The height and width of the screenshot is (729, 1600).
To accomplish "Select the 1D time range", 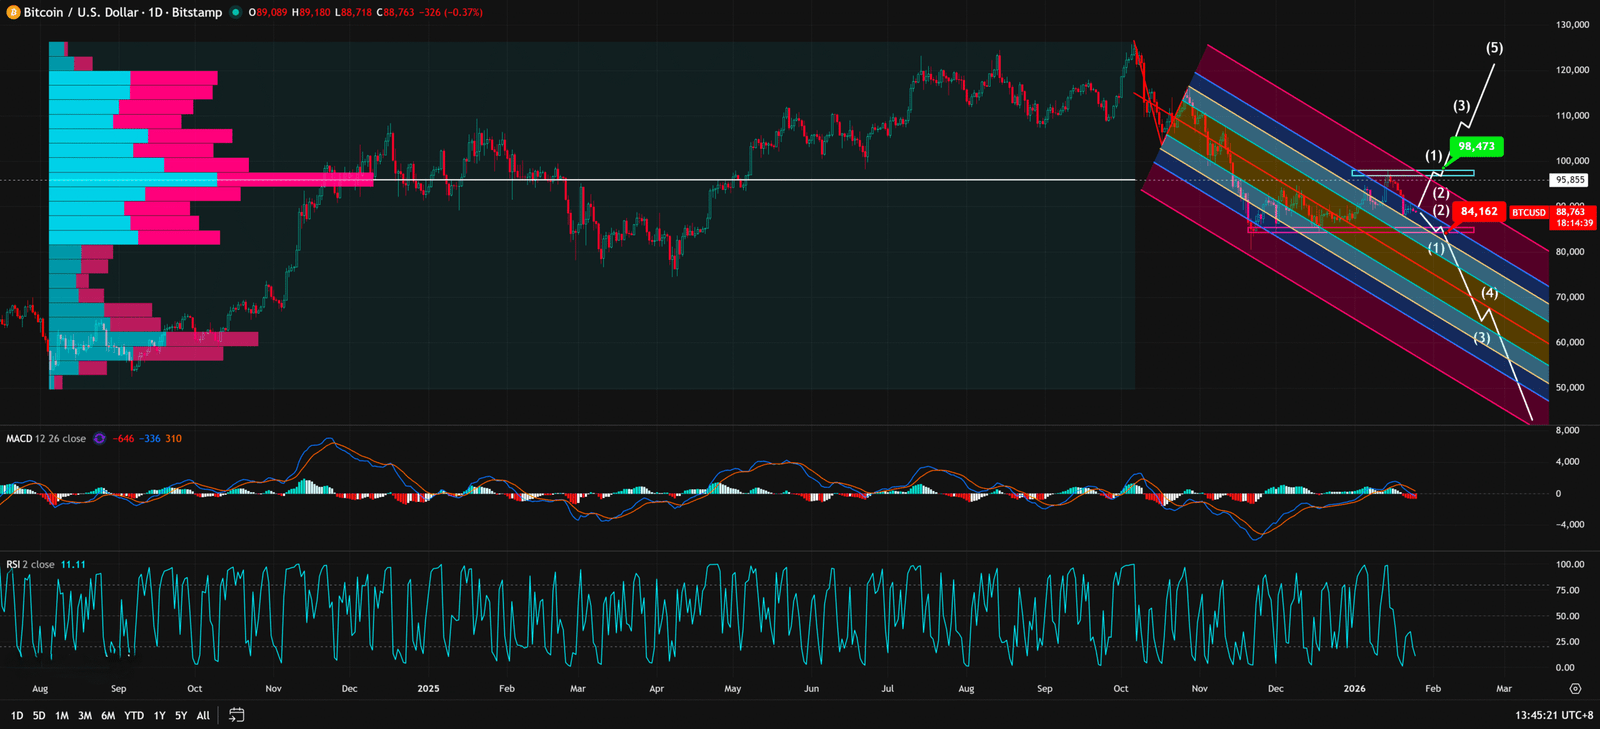I will [17, 716].
